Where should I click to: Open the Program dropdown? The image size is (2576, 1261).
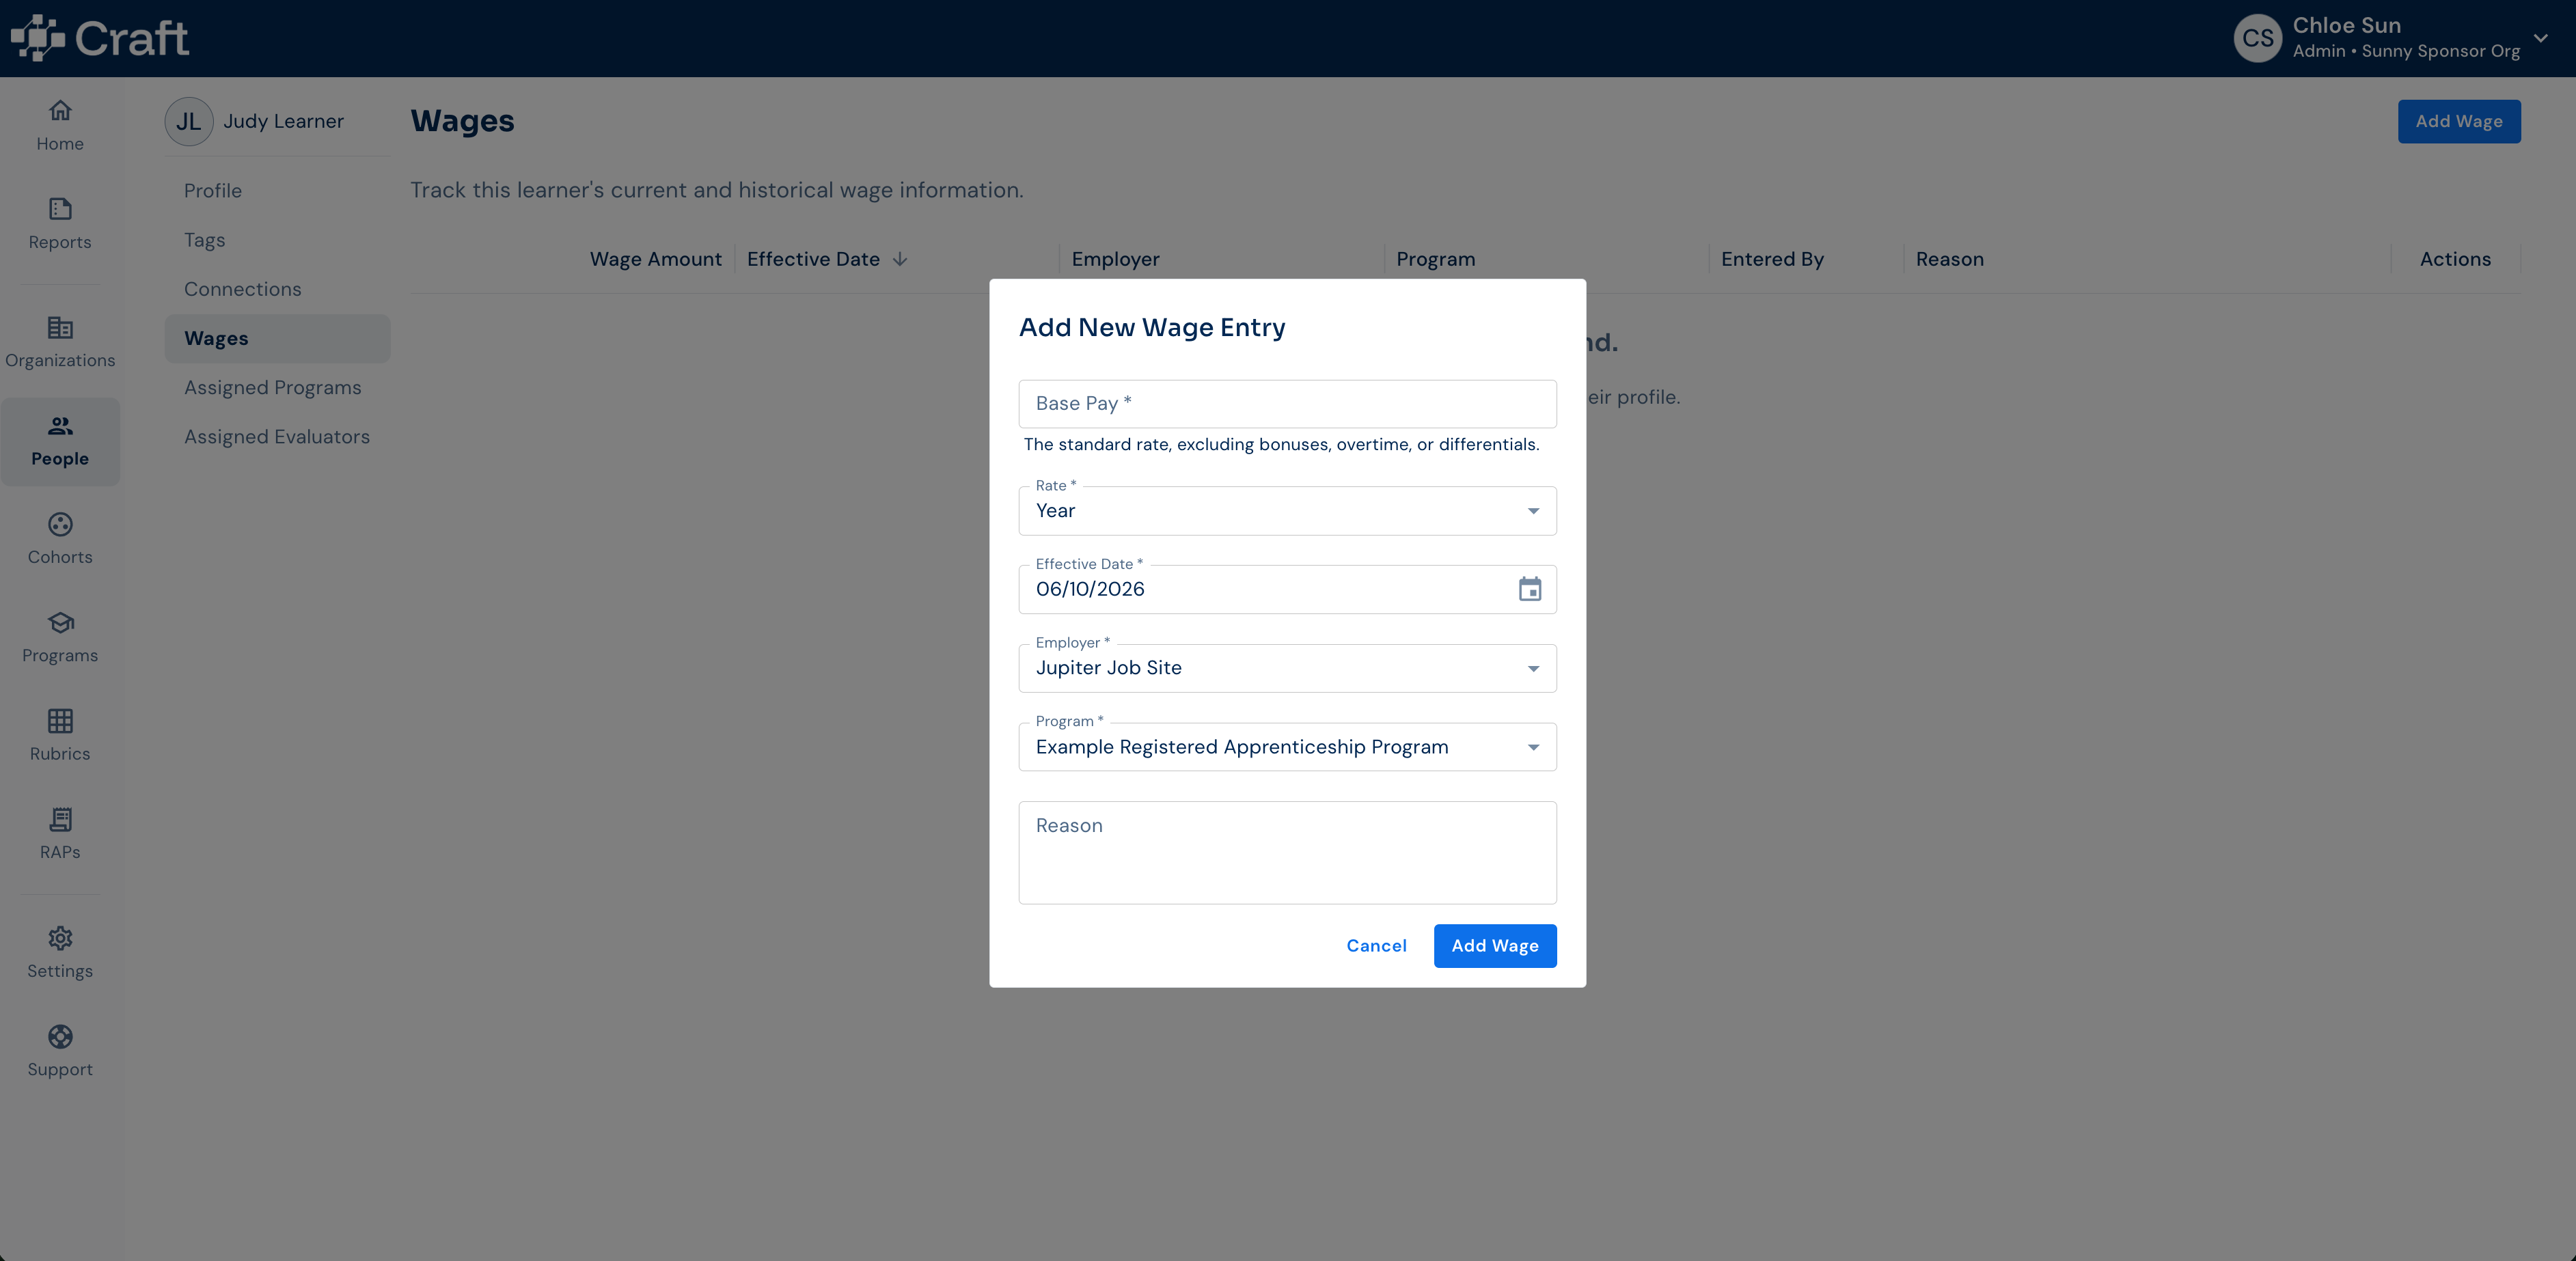pyautogui.click(x=1287, y=747)
